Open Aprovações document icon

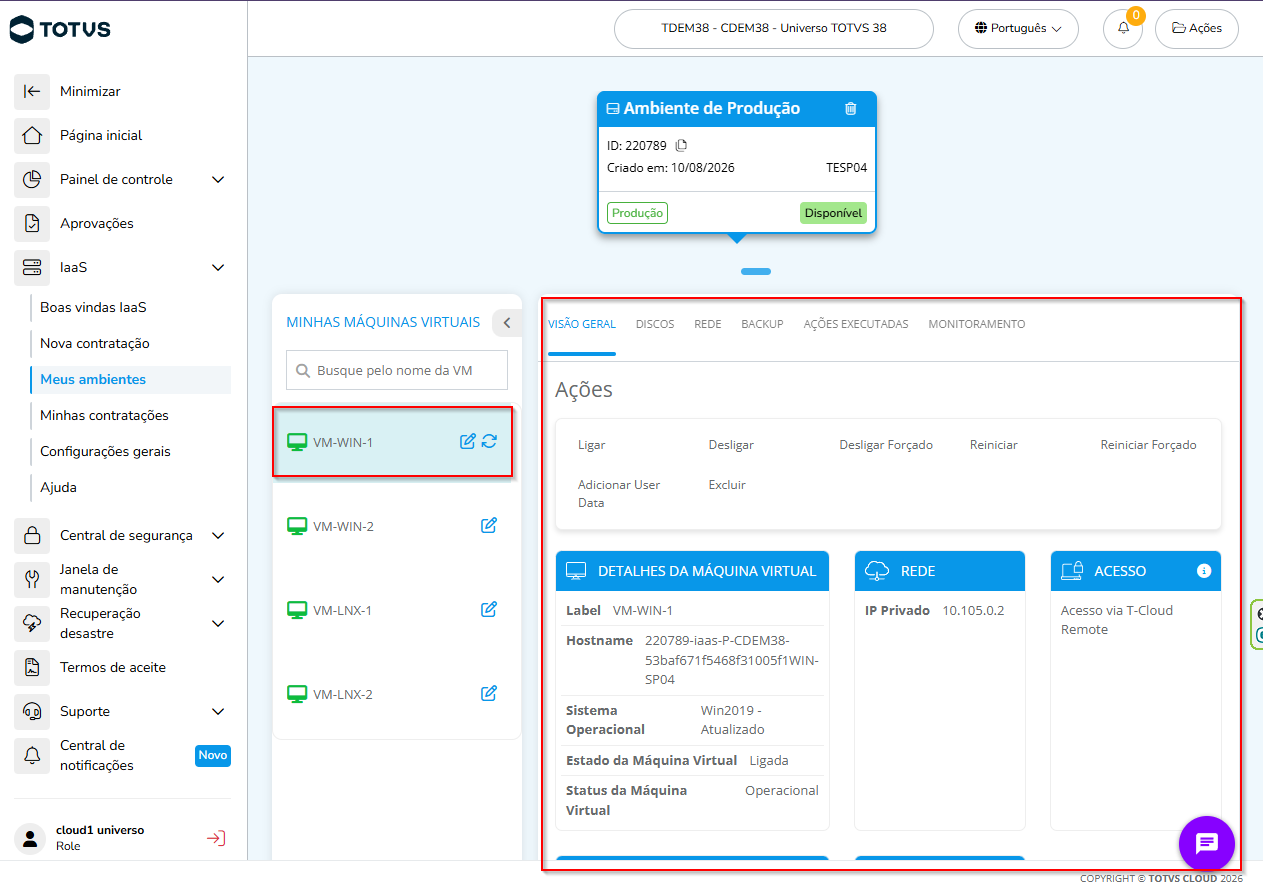click(32, 223)
